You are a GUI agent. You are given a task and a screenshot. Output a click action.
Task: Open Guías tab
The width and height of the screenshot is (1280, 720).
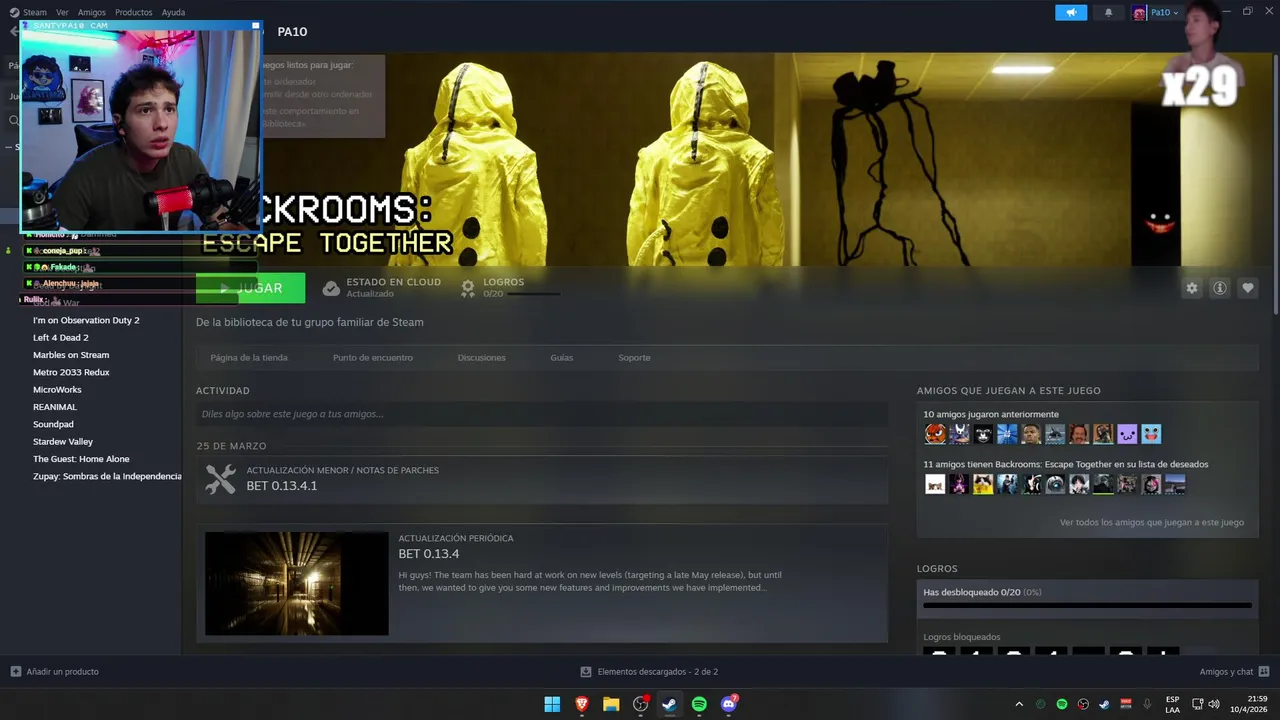[x=562, y=357]
